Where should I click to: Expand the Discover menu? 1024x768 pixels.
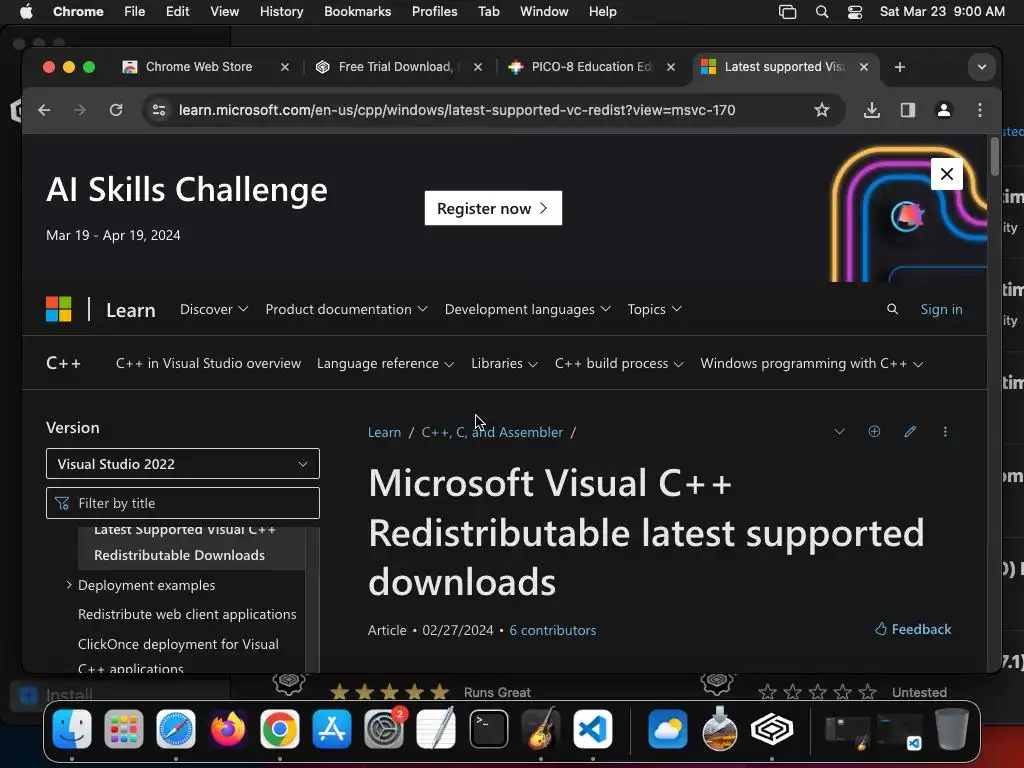pyautogui.click(x=214, y=309)
